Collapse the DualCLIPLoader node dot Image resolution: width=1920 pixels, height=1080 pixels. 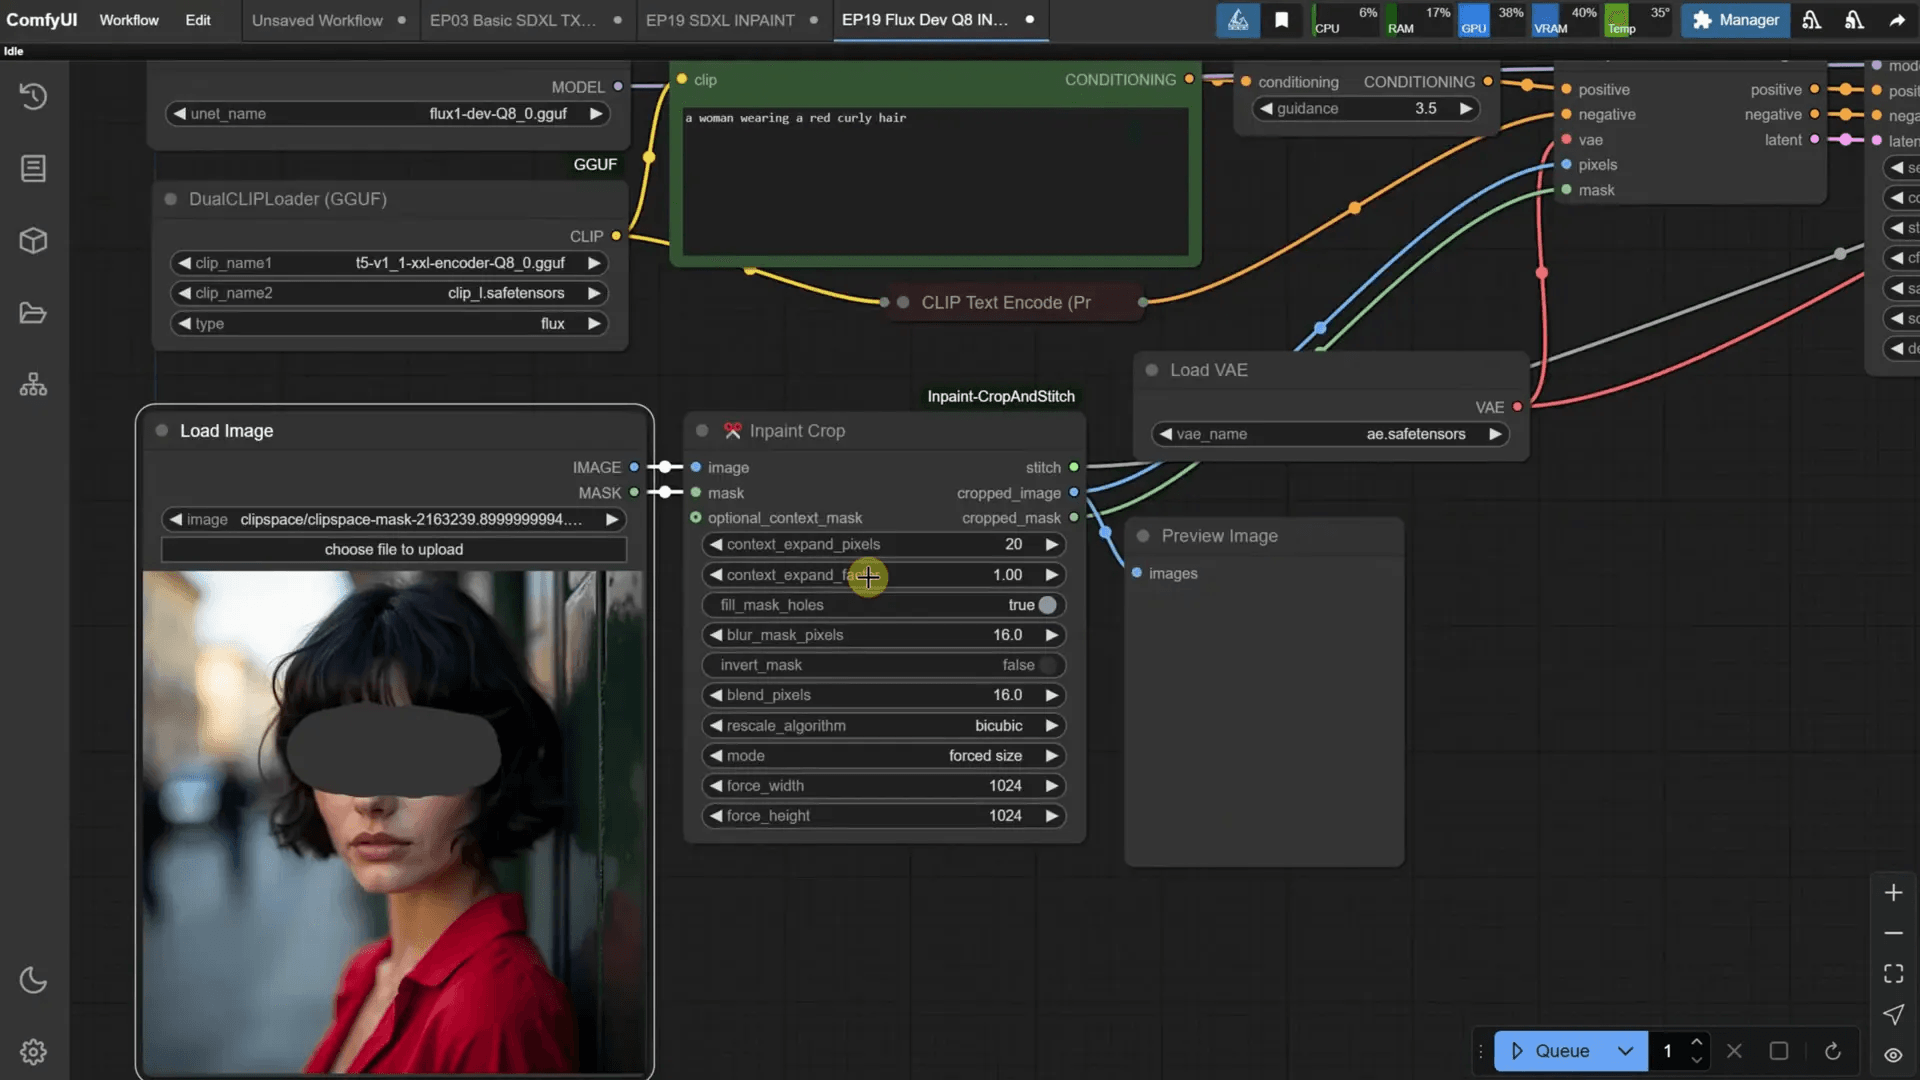tap(171, 199)
